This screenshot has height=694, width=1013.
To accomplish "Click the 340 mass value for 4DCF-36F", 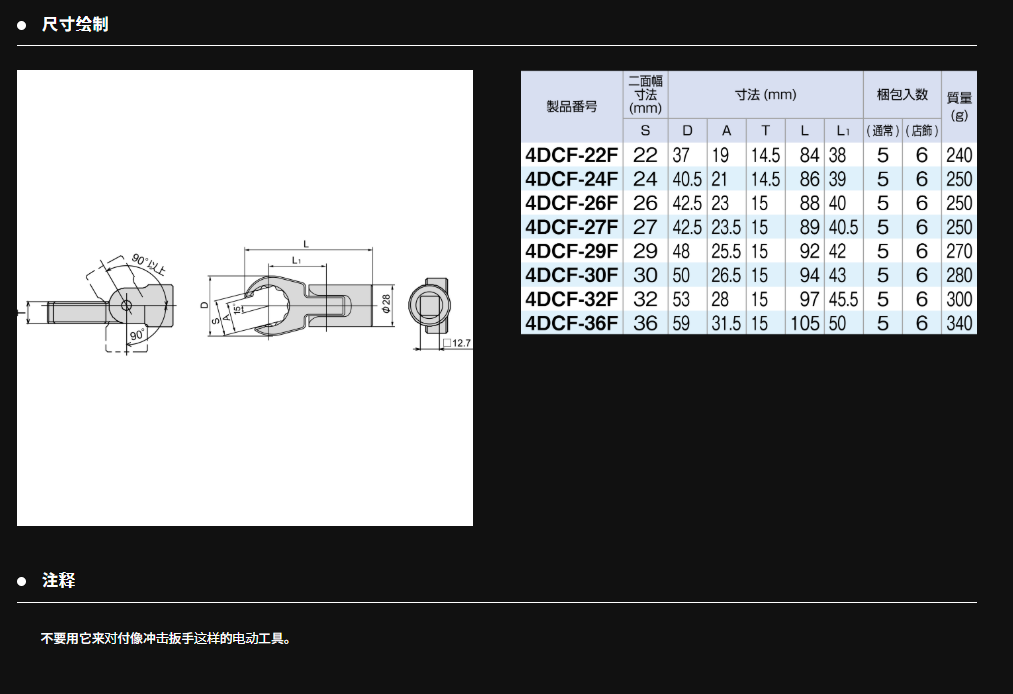I will click(959, 323).
